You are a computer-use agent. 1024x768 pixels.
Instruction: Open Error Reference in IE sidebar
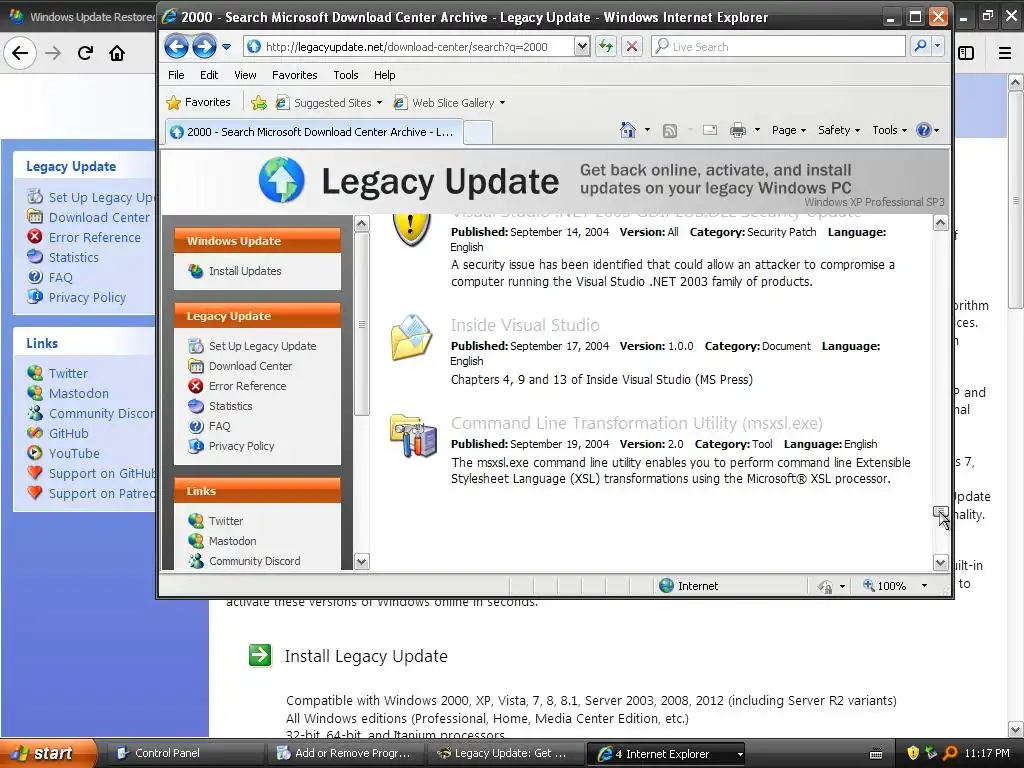pos(247,386)
